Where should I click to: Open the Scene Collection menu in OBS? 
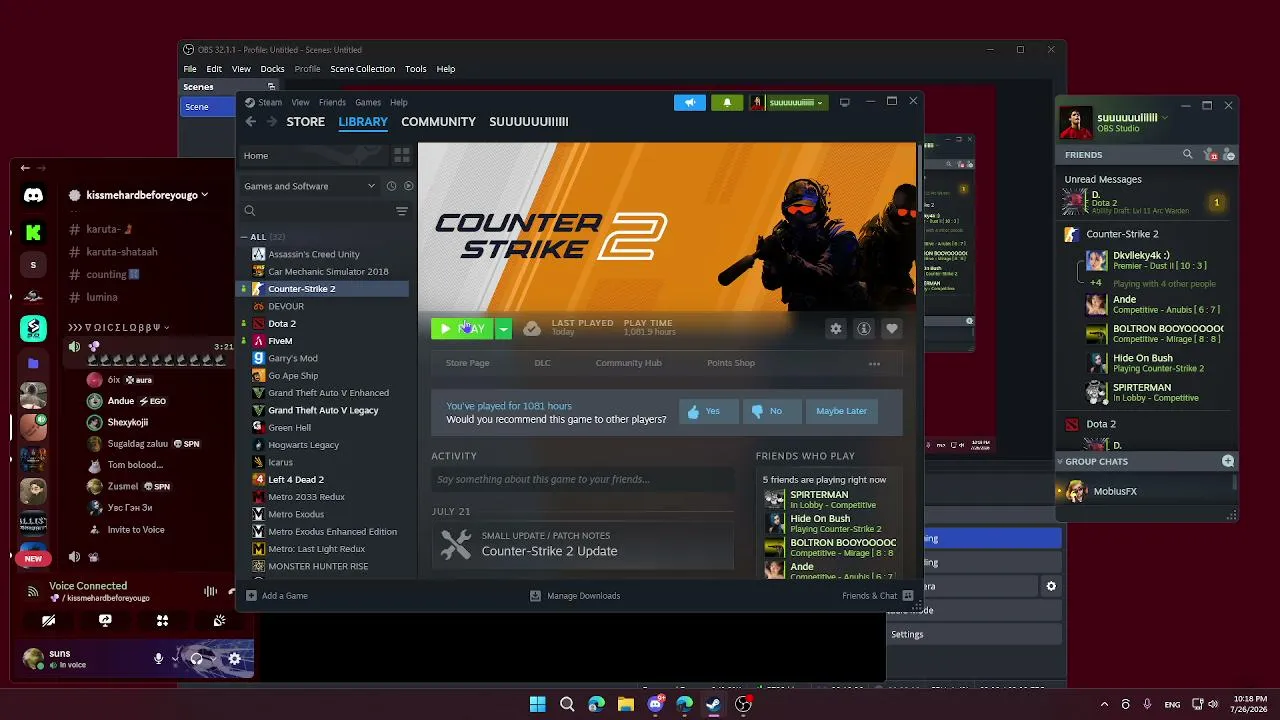click(362, 69)
